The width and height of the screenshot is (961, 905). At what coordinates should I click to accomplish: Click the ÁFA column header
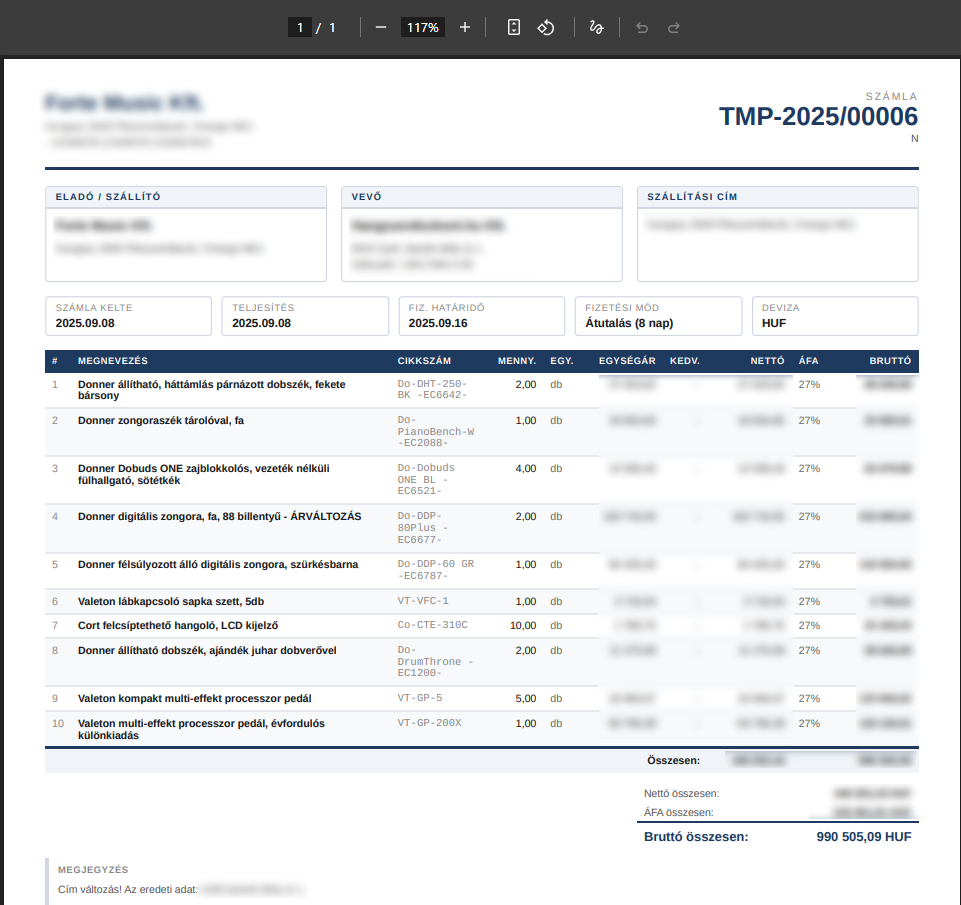click(x=808, y=361)
